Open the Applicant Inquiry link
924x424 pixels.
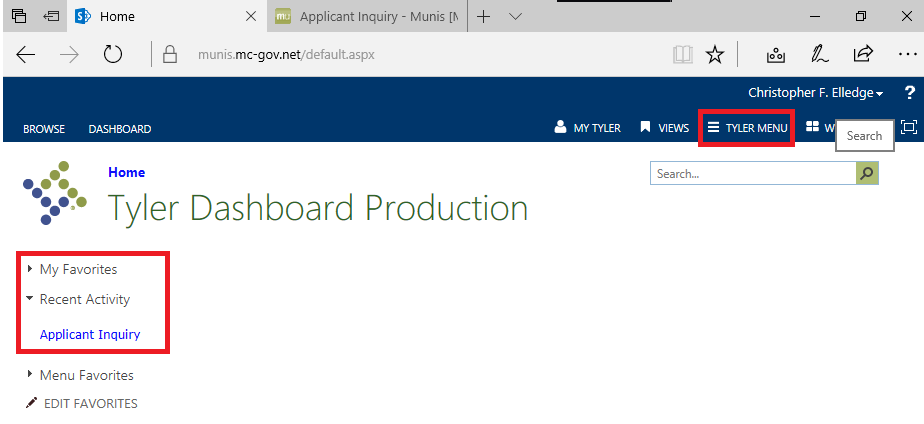tap(90, 334)
